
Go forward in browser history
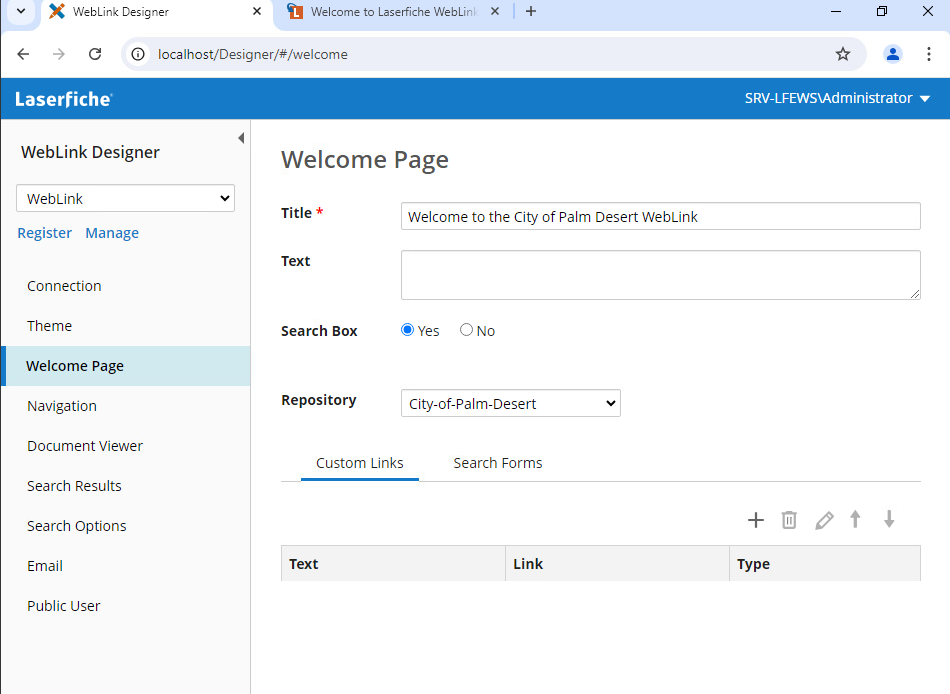(x=59, y=54)
